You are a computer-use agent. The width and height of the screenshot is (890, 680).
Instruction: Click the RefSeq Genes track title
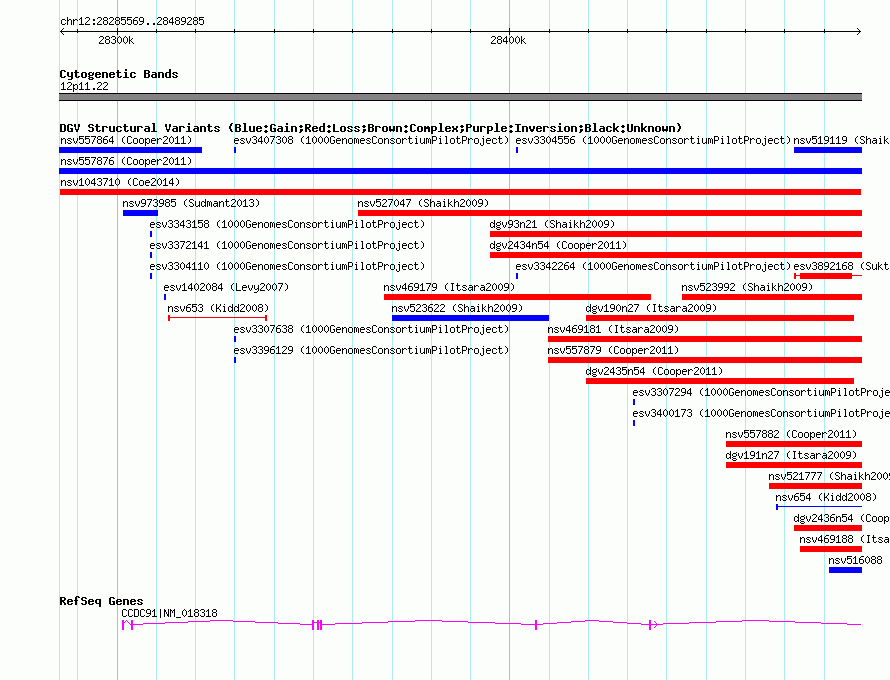coord(101,601)
